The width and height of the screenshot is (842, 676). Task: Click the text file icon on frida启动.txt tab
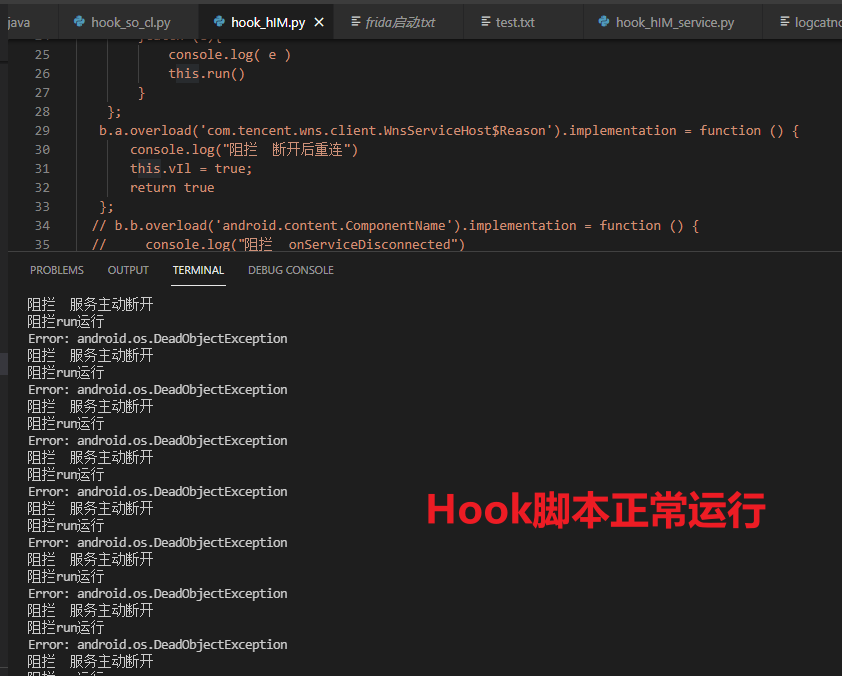click(x=355, y=21)
